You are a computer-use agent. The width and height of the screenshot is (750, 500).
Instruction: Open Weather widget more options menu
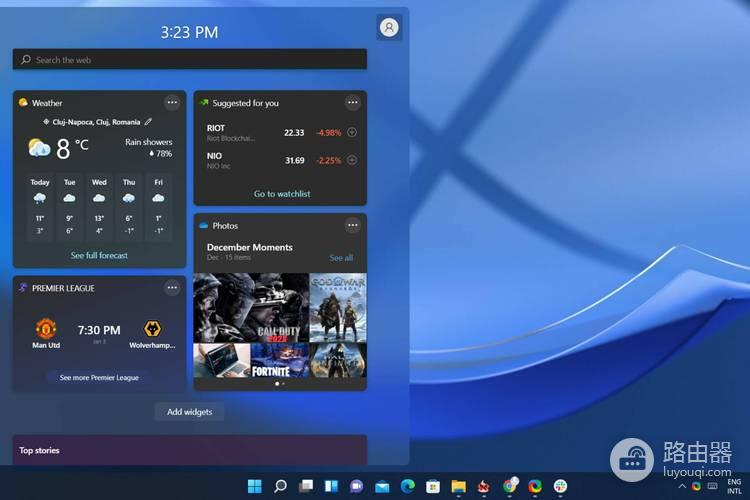(172, 102)
